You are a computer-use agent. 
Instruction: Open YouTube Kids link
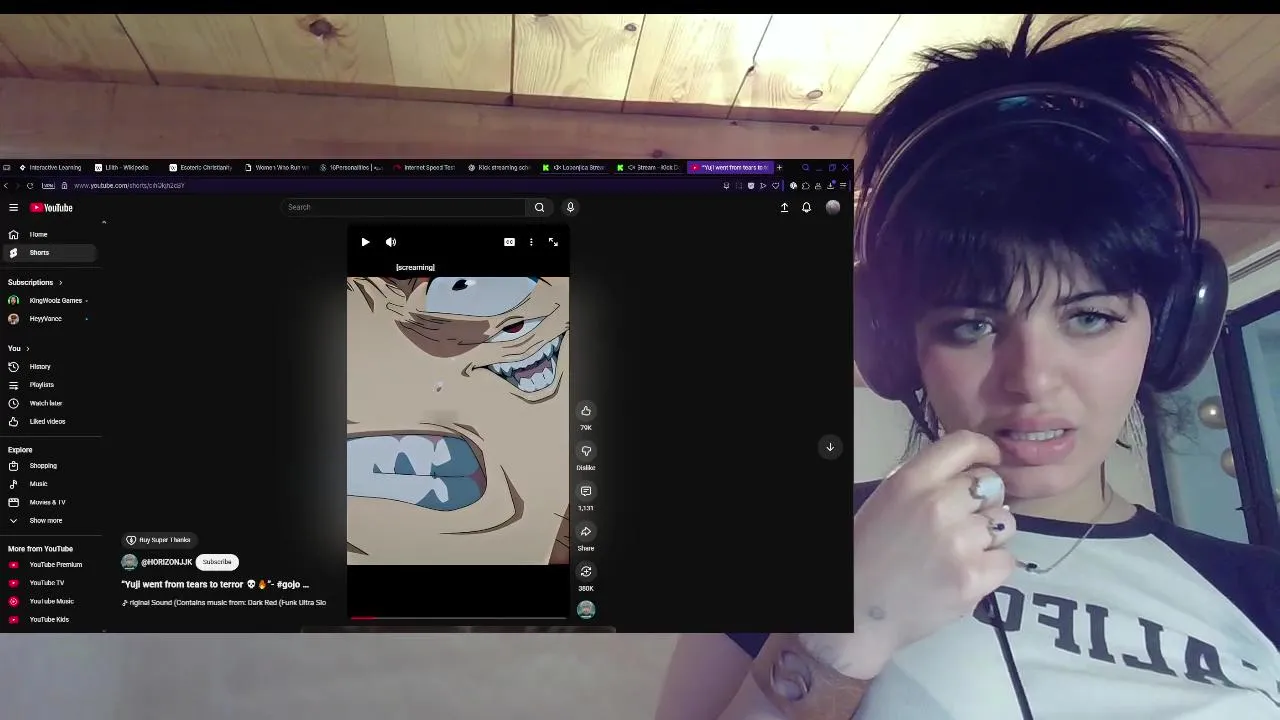point(48,619)
